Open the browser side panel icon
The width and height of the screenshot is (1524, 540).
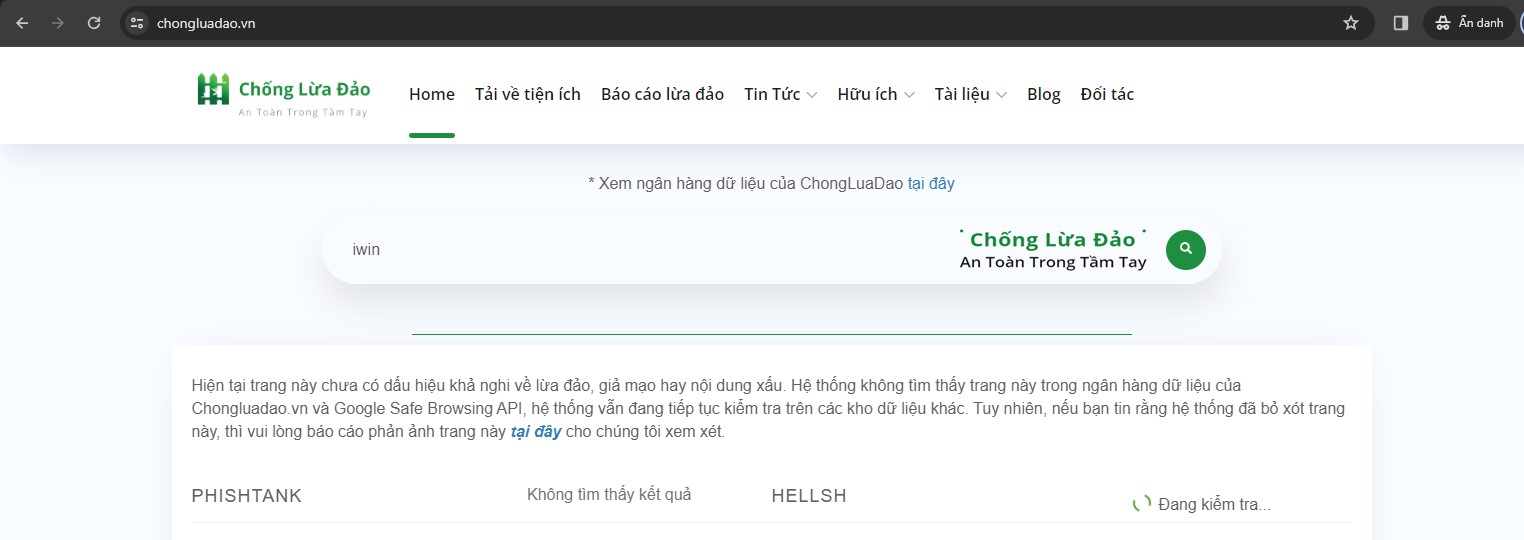tap(1401, 23)
